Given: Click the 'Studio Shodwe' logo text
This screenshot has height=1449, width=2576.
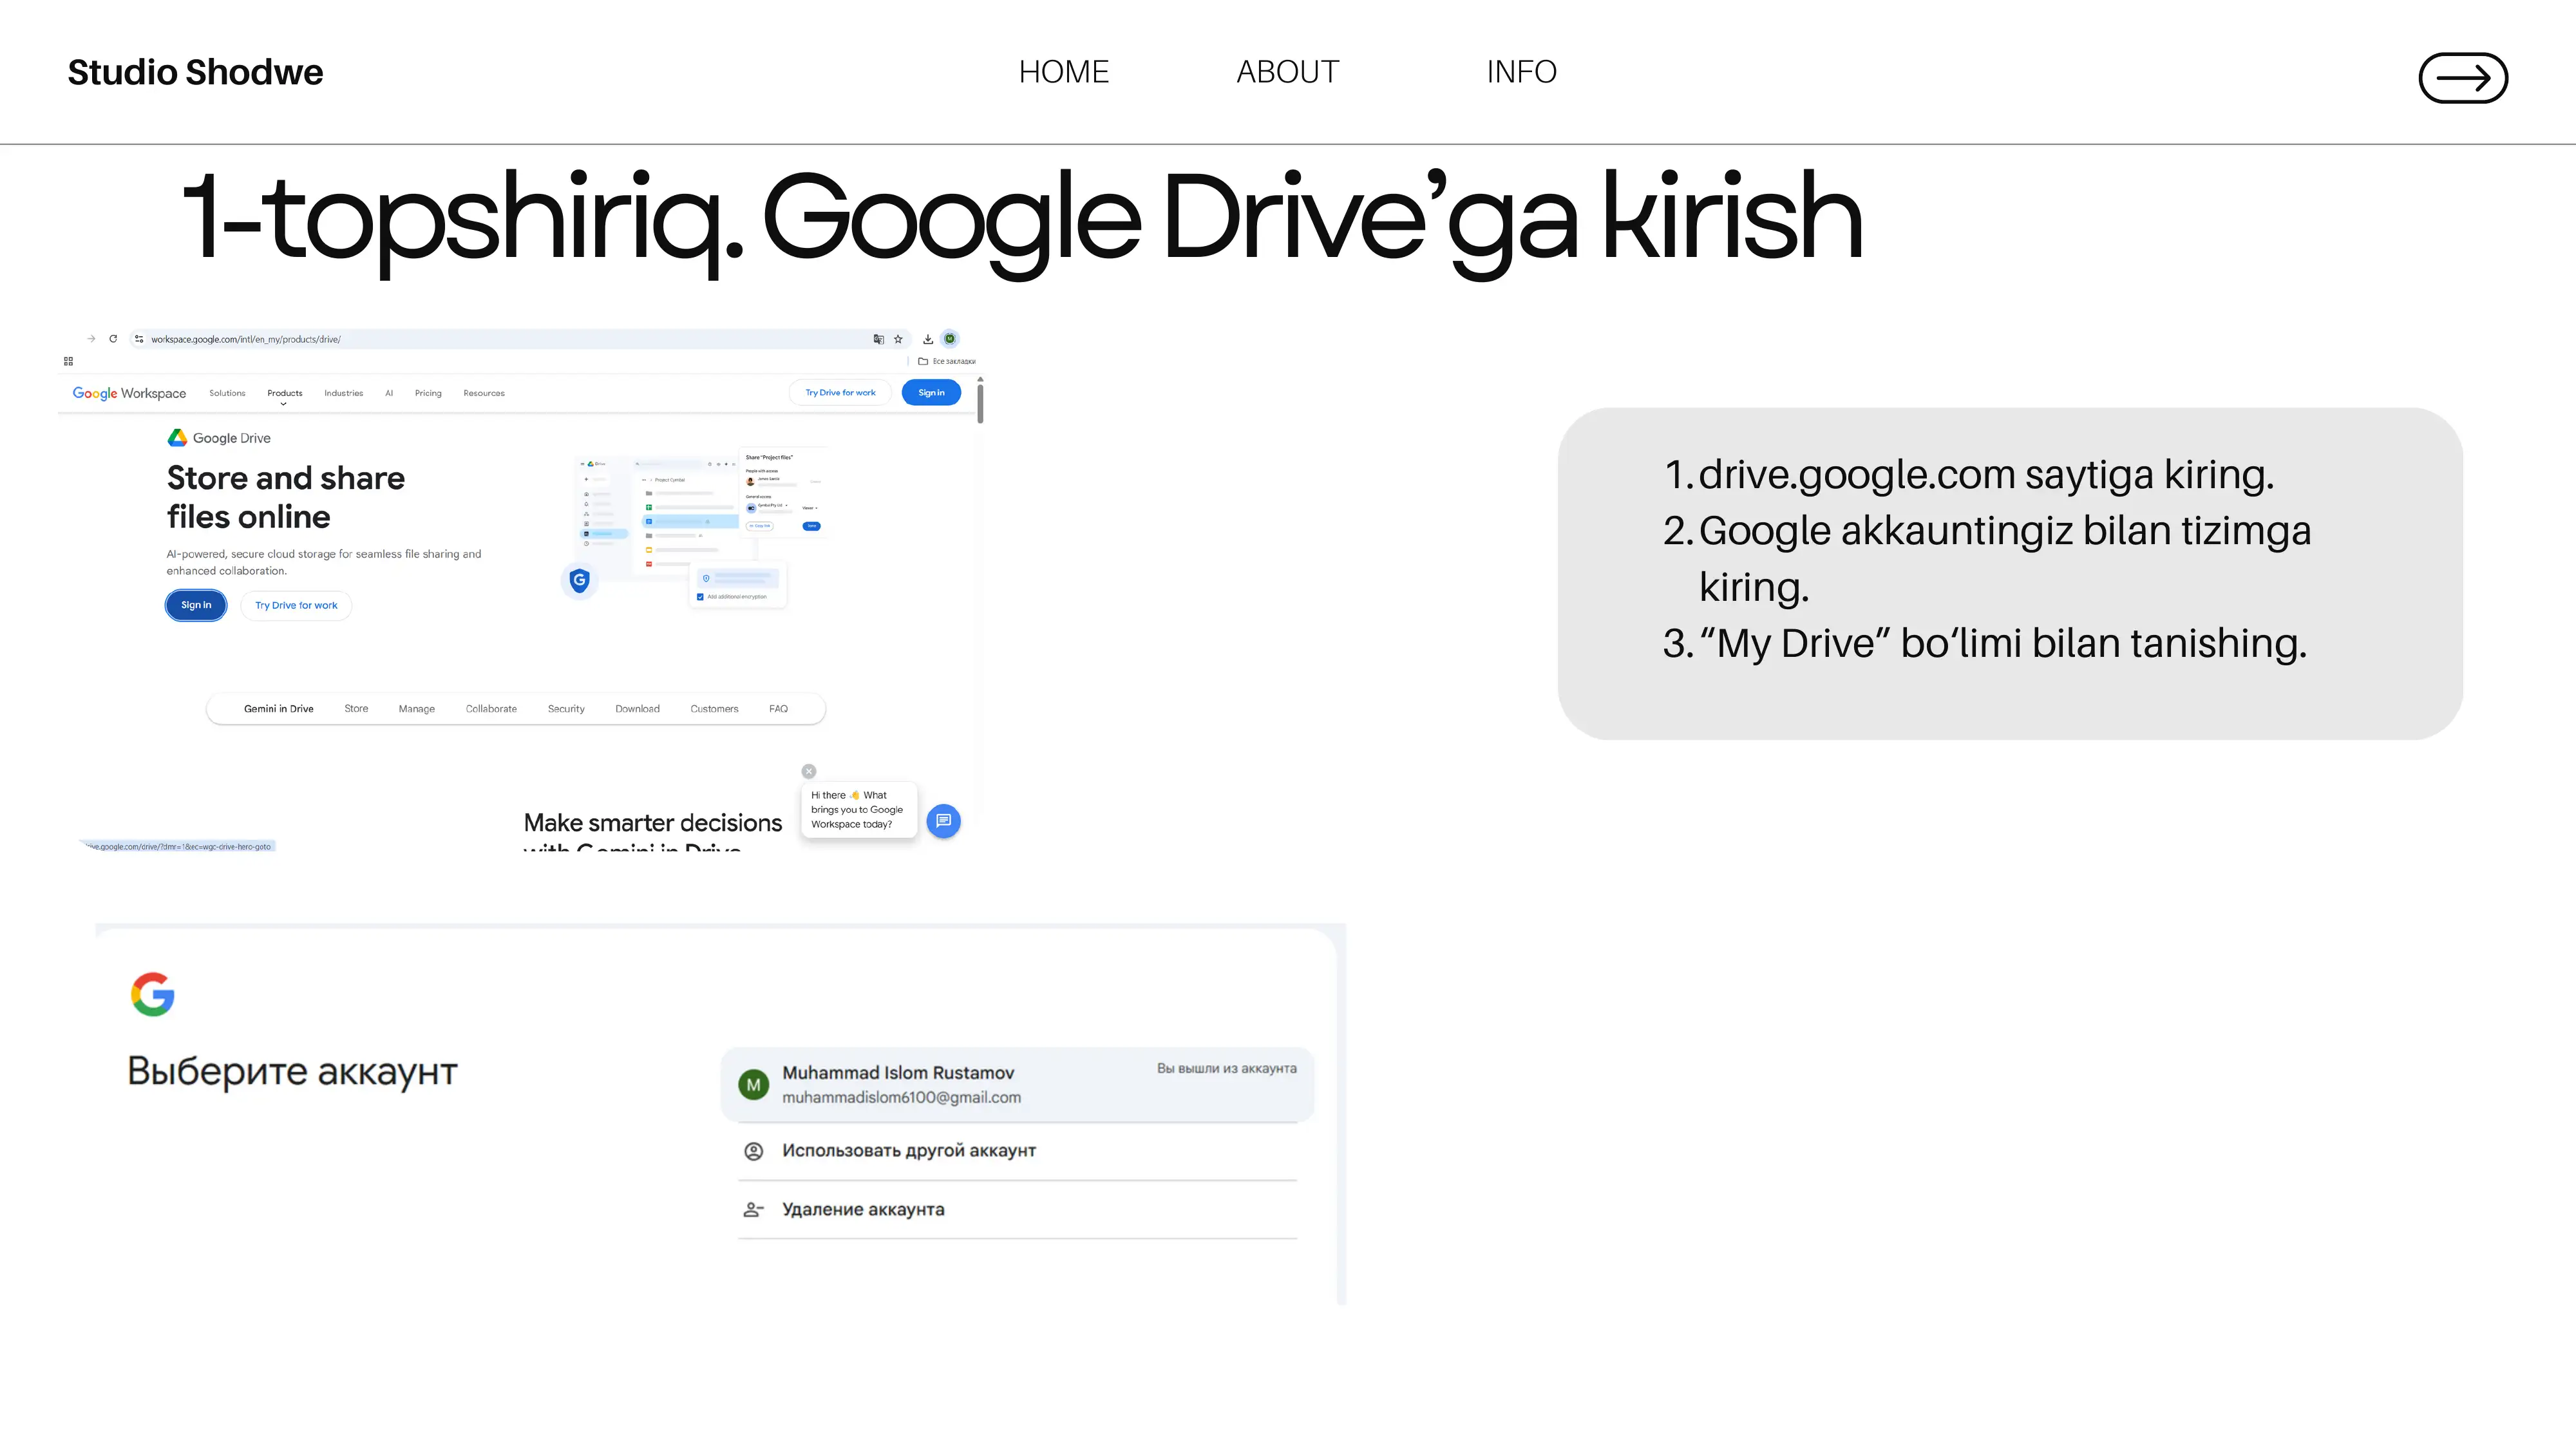Looking at the screenshot, I should pyautogui.click(x=195, y=72).
